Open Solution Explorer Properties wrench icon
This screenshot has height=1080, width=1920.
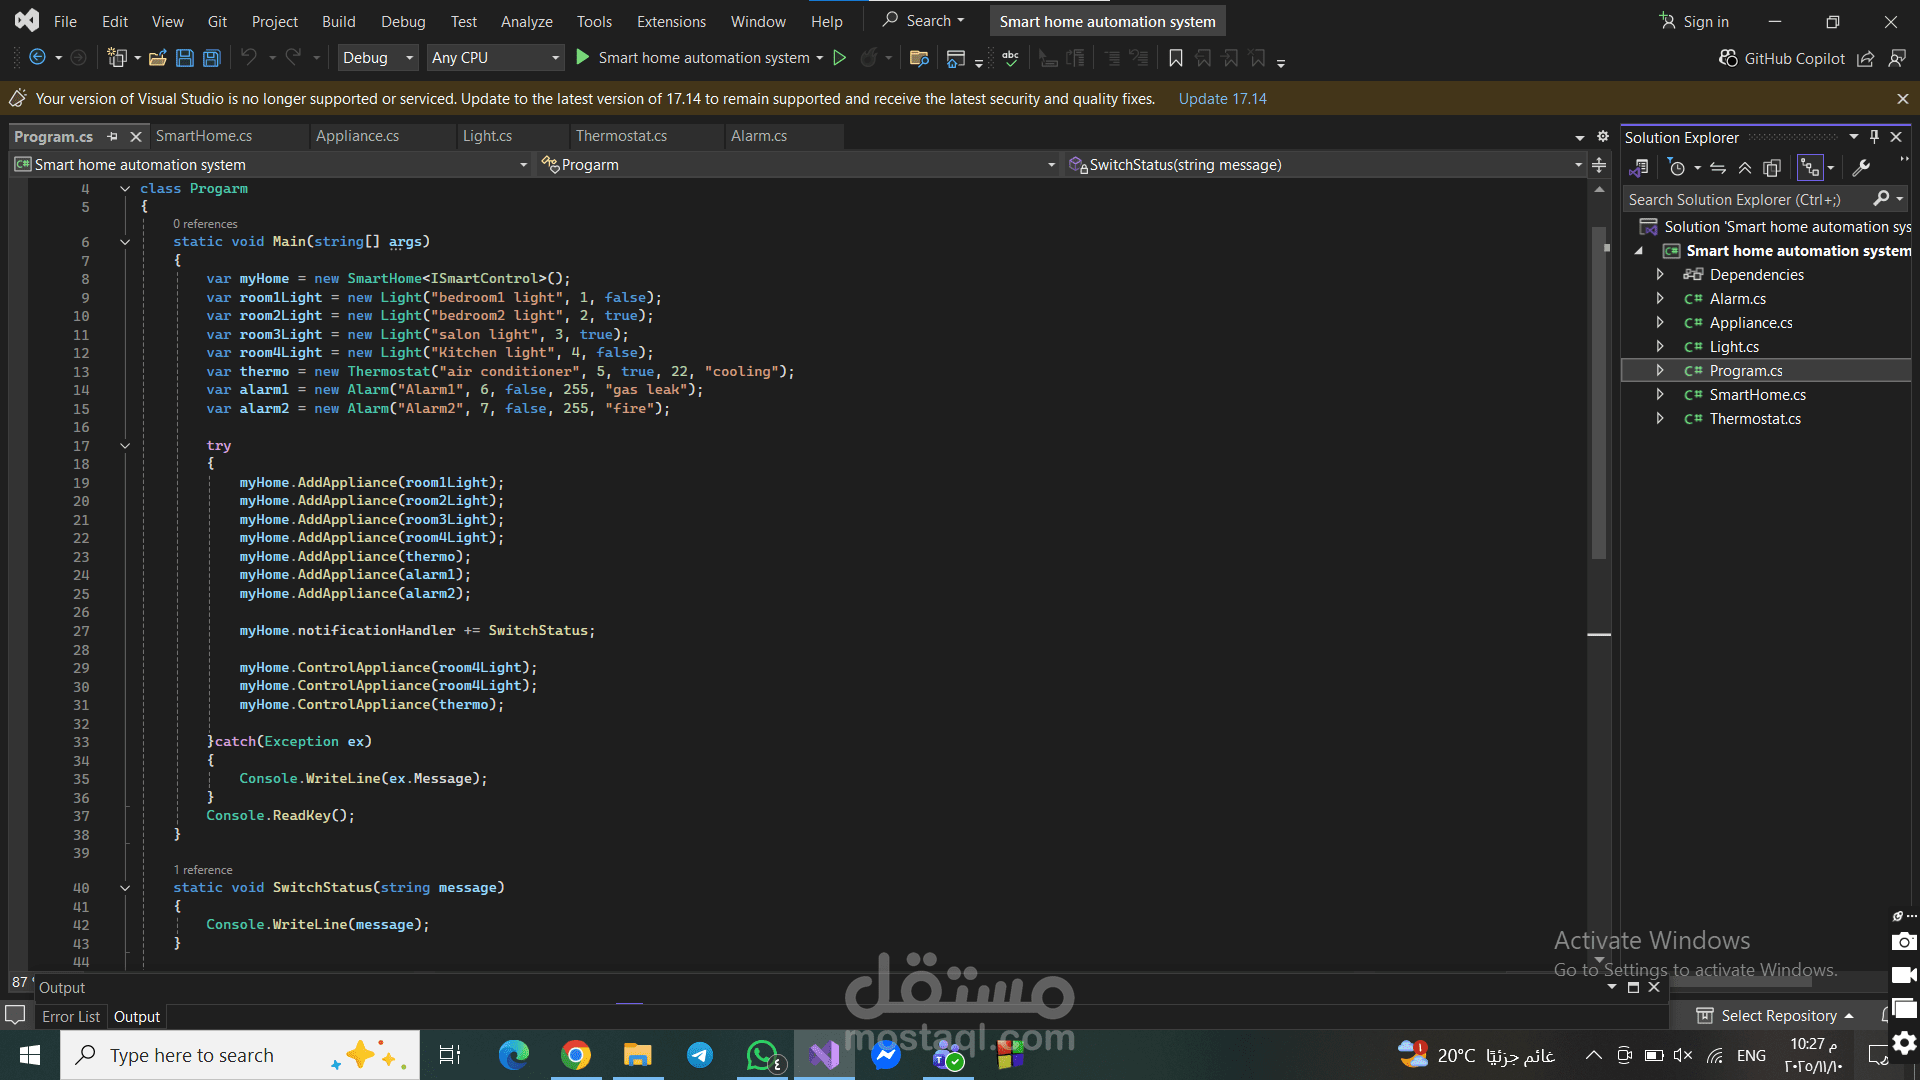point(1861,168)
